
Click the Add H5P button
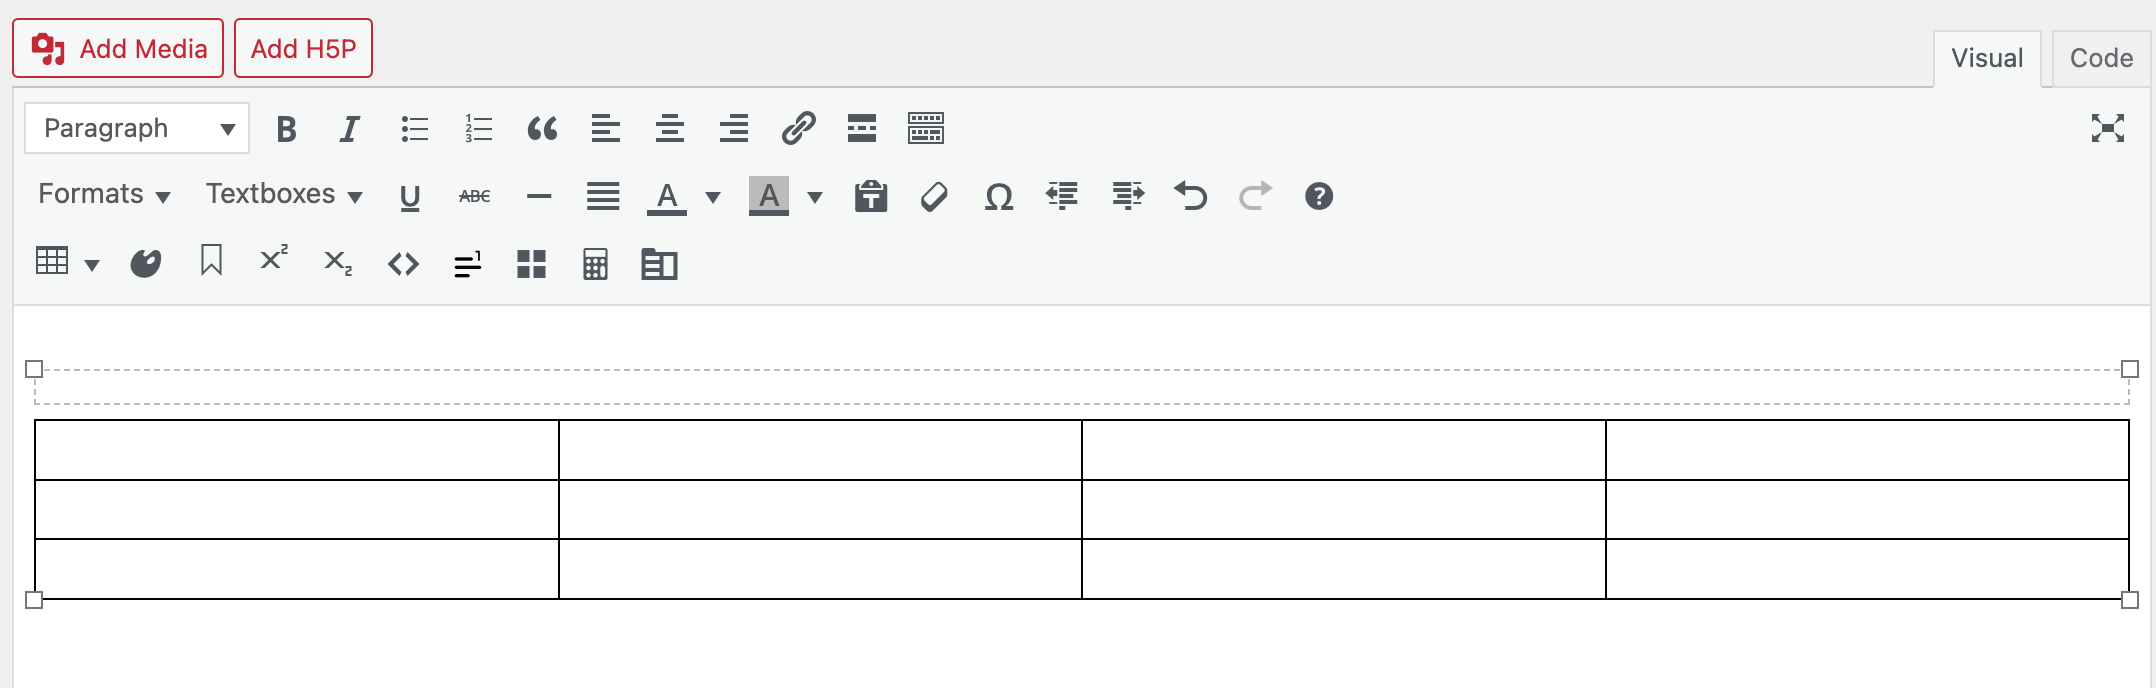303,49
